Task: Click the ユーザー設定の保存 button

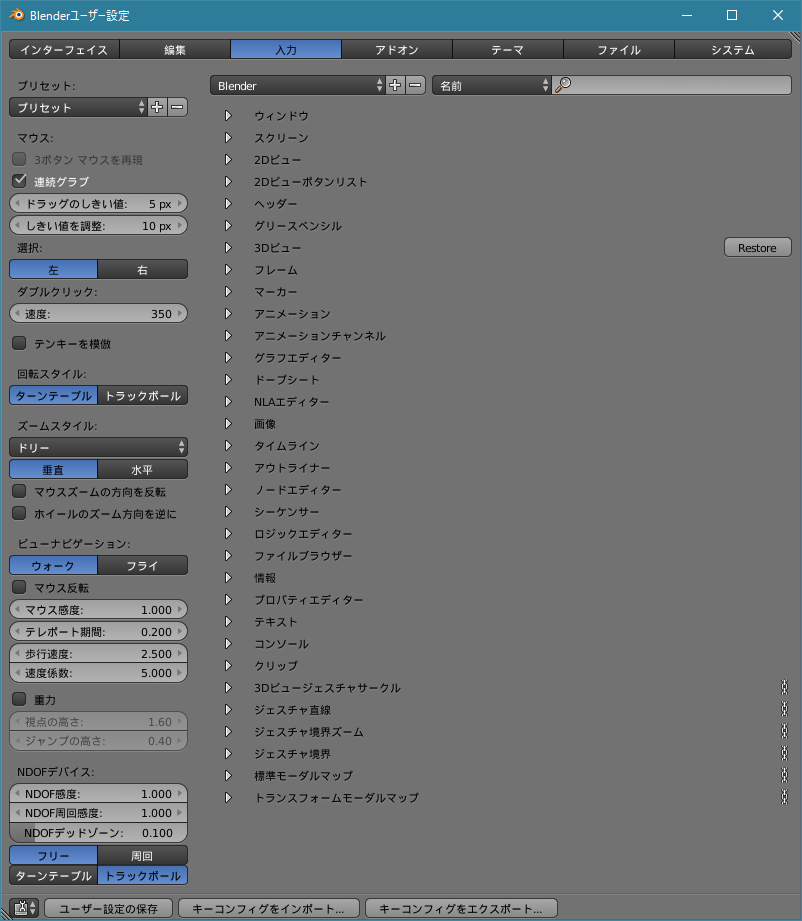Action: 108,908
